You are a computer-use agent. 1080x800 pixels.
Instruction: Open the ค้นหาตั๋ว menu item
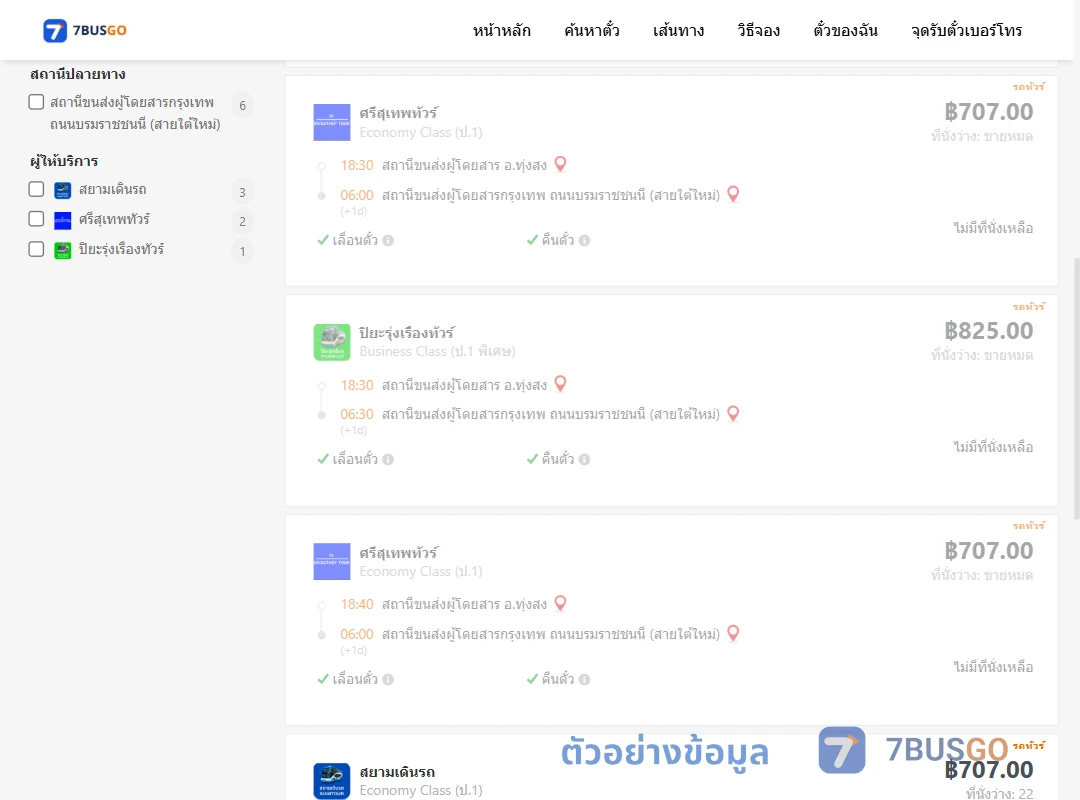tap(592, 30)
